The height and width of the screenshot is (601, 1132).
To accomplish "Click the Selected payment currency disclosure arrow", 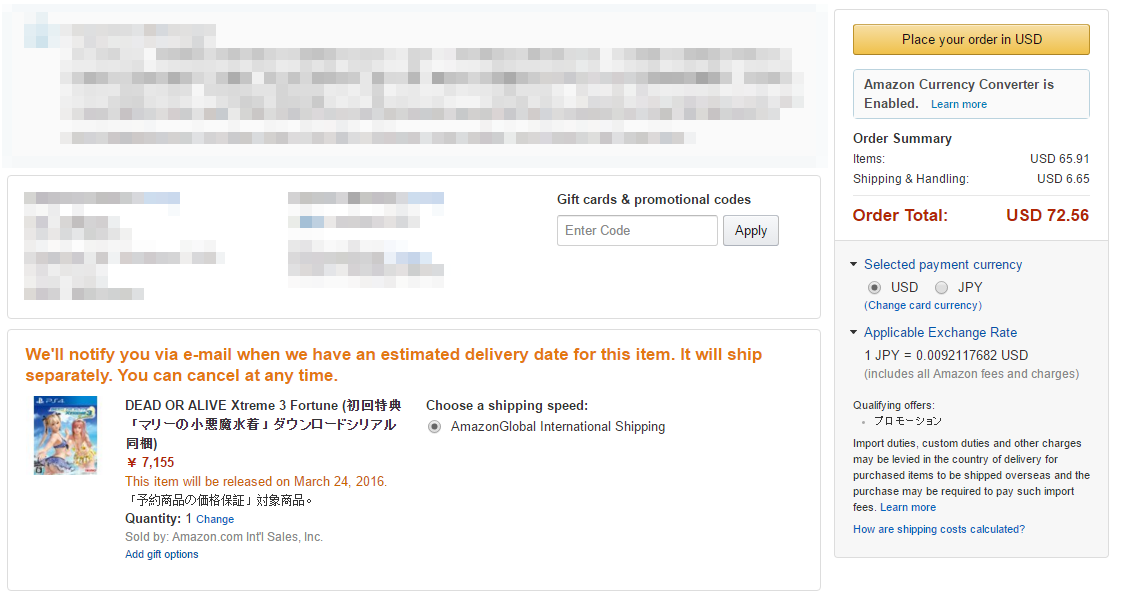I will pyautogui.click(x=854, y=264).
